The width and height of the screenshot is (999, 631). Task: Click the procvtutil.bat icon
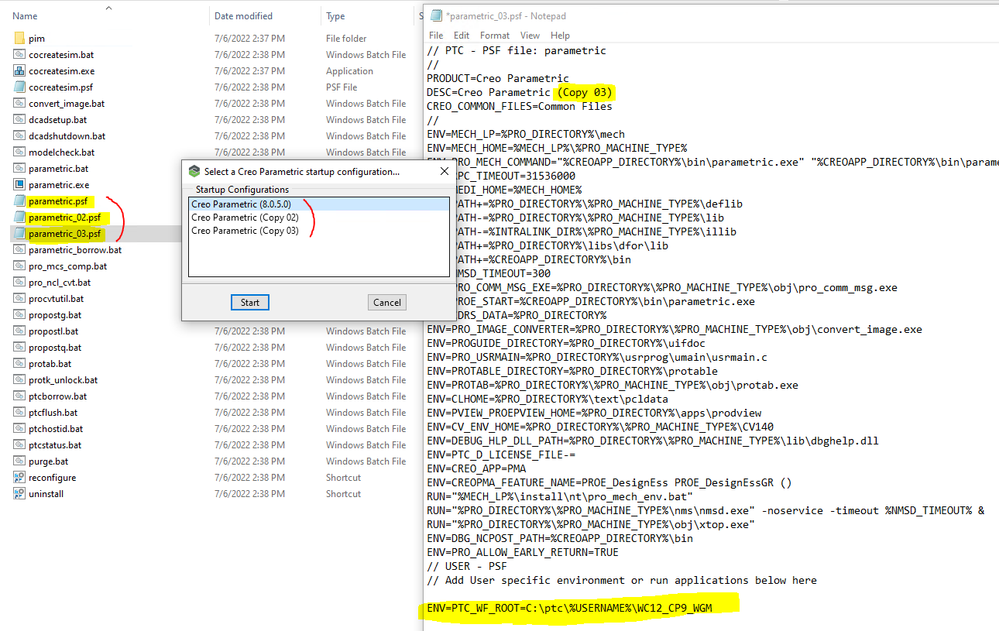(19, 299)
